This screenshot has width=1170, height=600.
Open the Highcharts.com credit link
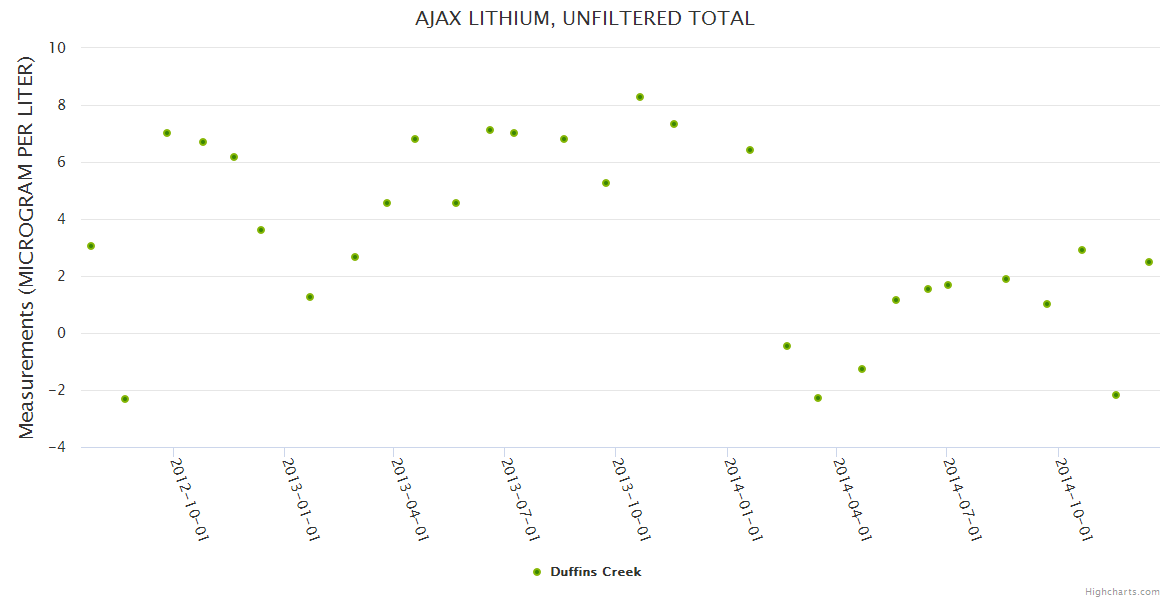pyautogui.click(x=1122, y=591)
